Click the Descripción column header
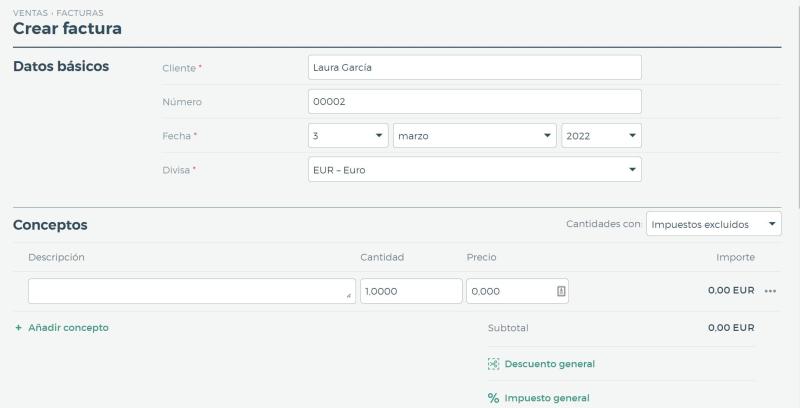 coord(56,257)
